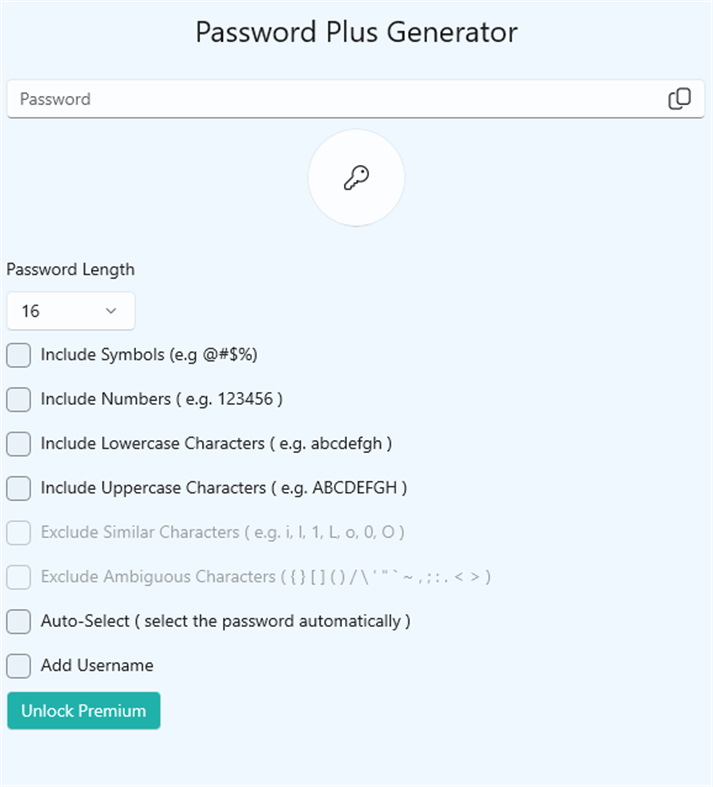713x787 pixels.
Task: Toggle the Include Uppercase Characters checkbox
Action: tap(19, 488)
